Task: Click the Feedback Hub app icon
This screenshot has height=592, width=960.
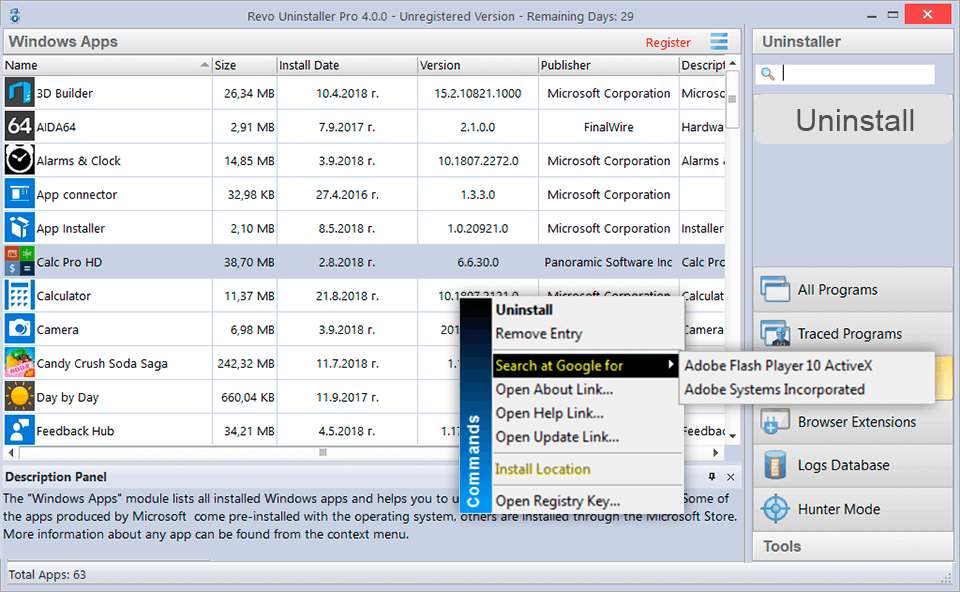Action: [x=19, y=430]
